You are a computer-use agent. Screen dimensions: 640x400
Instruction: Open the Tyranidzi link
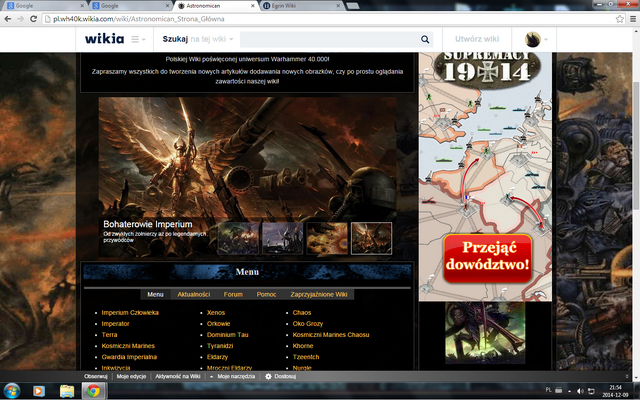(x=220, y=346)
